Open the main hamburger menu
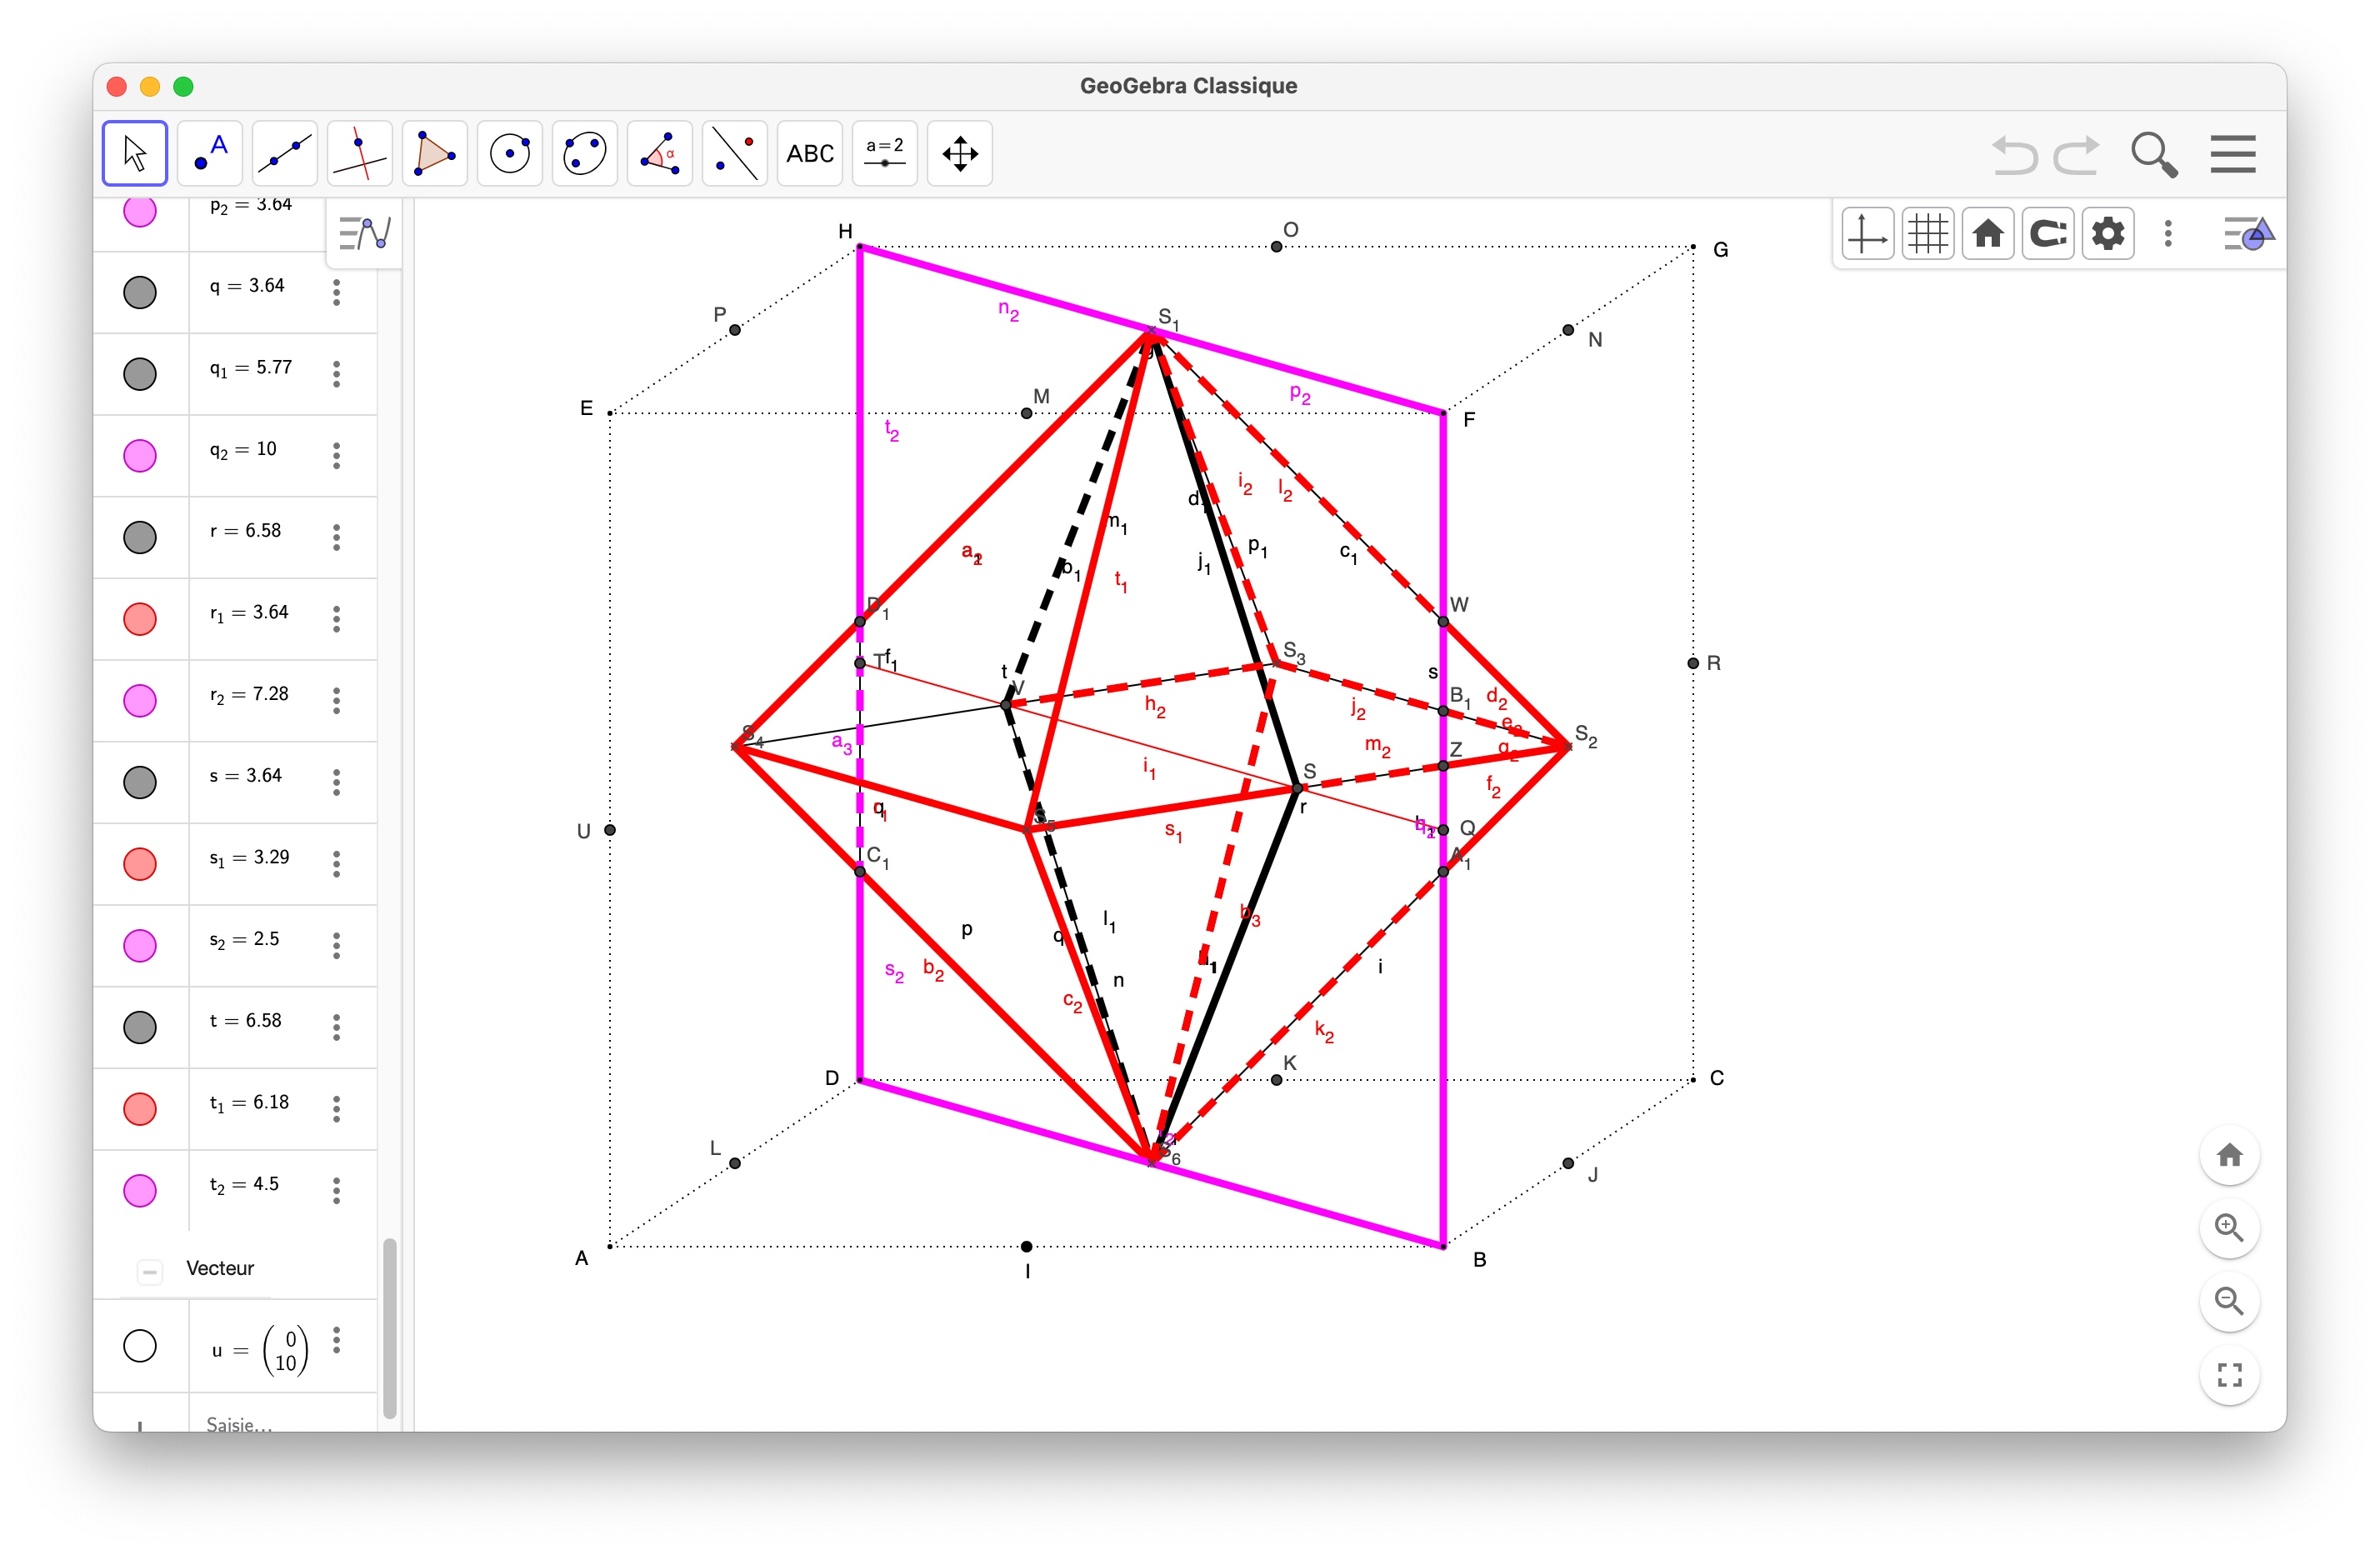Image resolution: width=2380 pixels, height=1555 pixels. pyautogui.click(x=2232, y=154)
